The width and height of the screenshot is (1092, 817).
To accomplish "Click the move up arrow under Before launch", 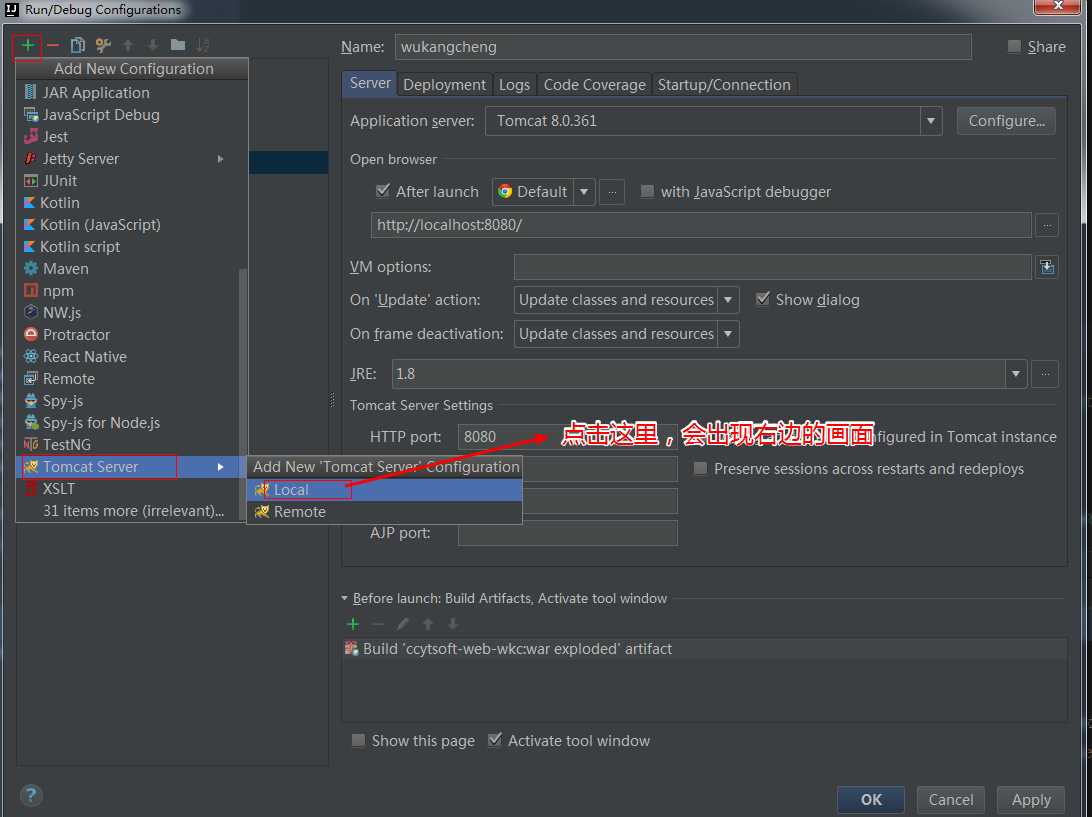I will tap(428, 624).
